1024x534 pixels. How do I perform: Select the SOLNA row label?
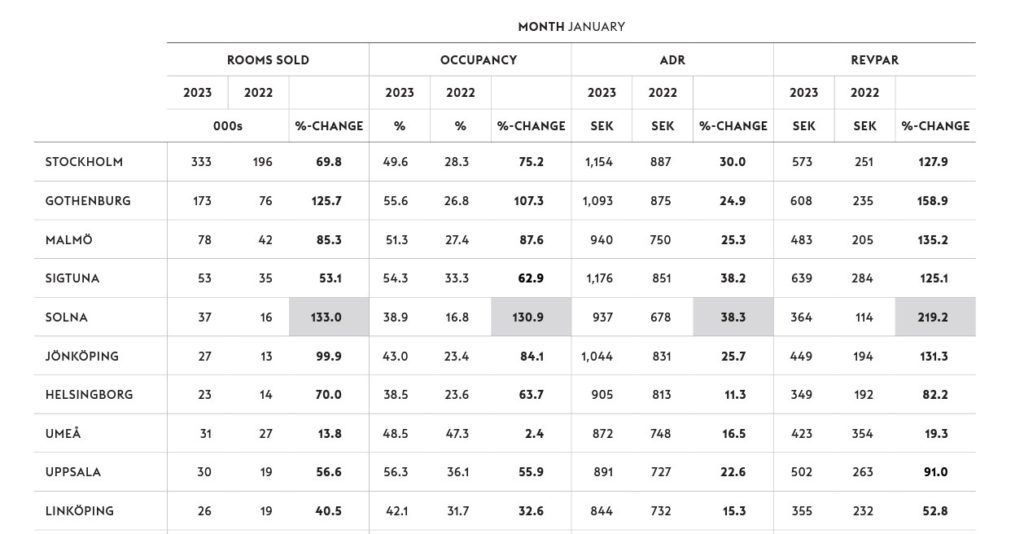67,317
